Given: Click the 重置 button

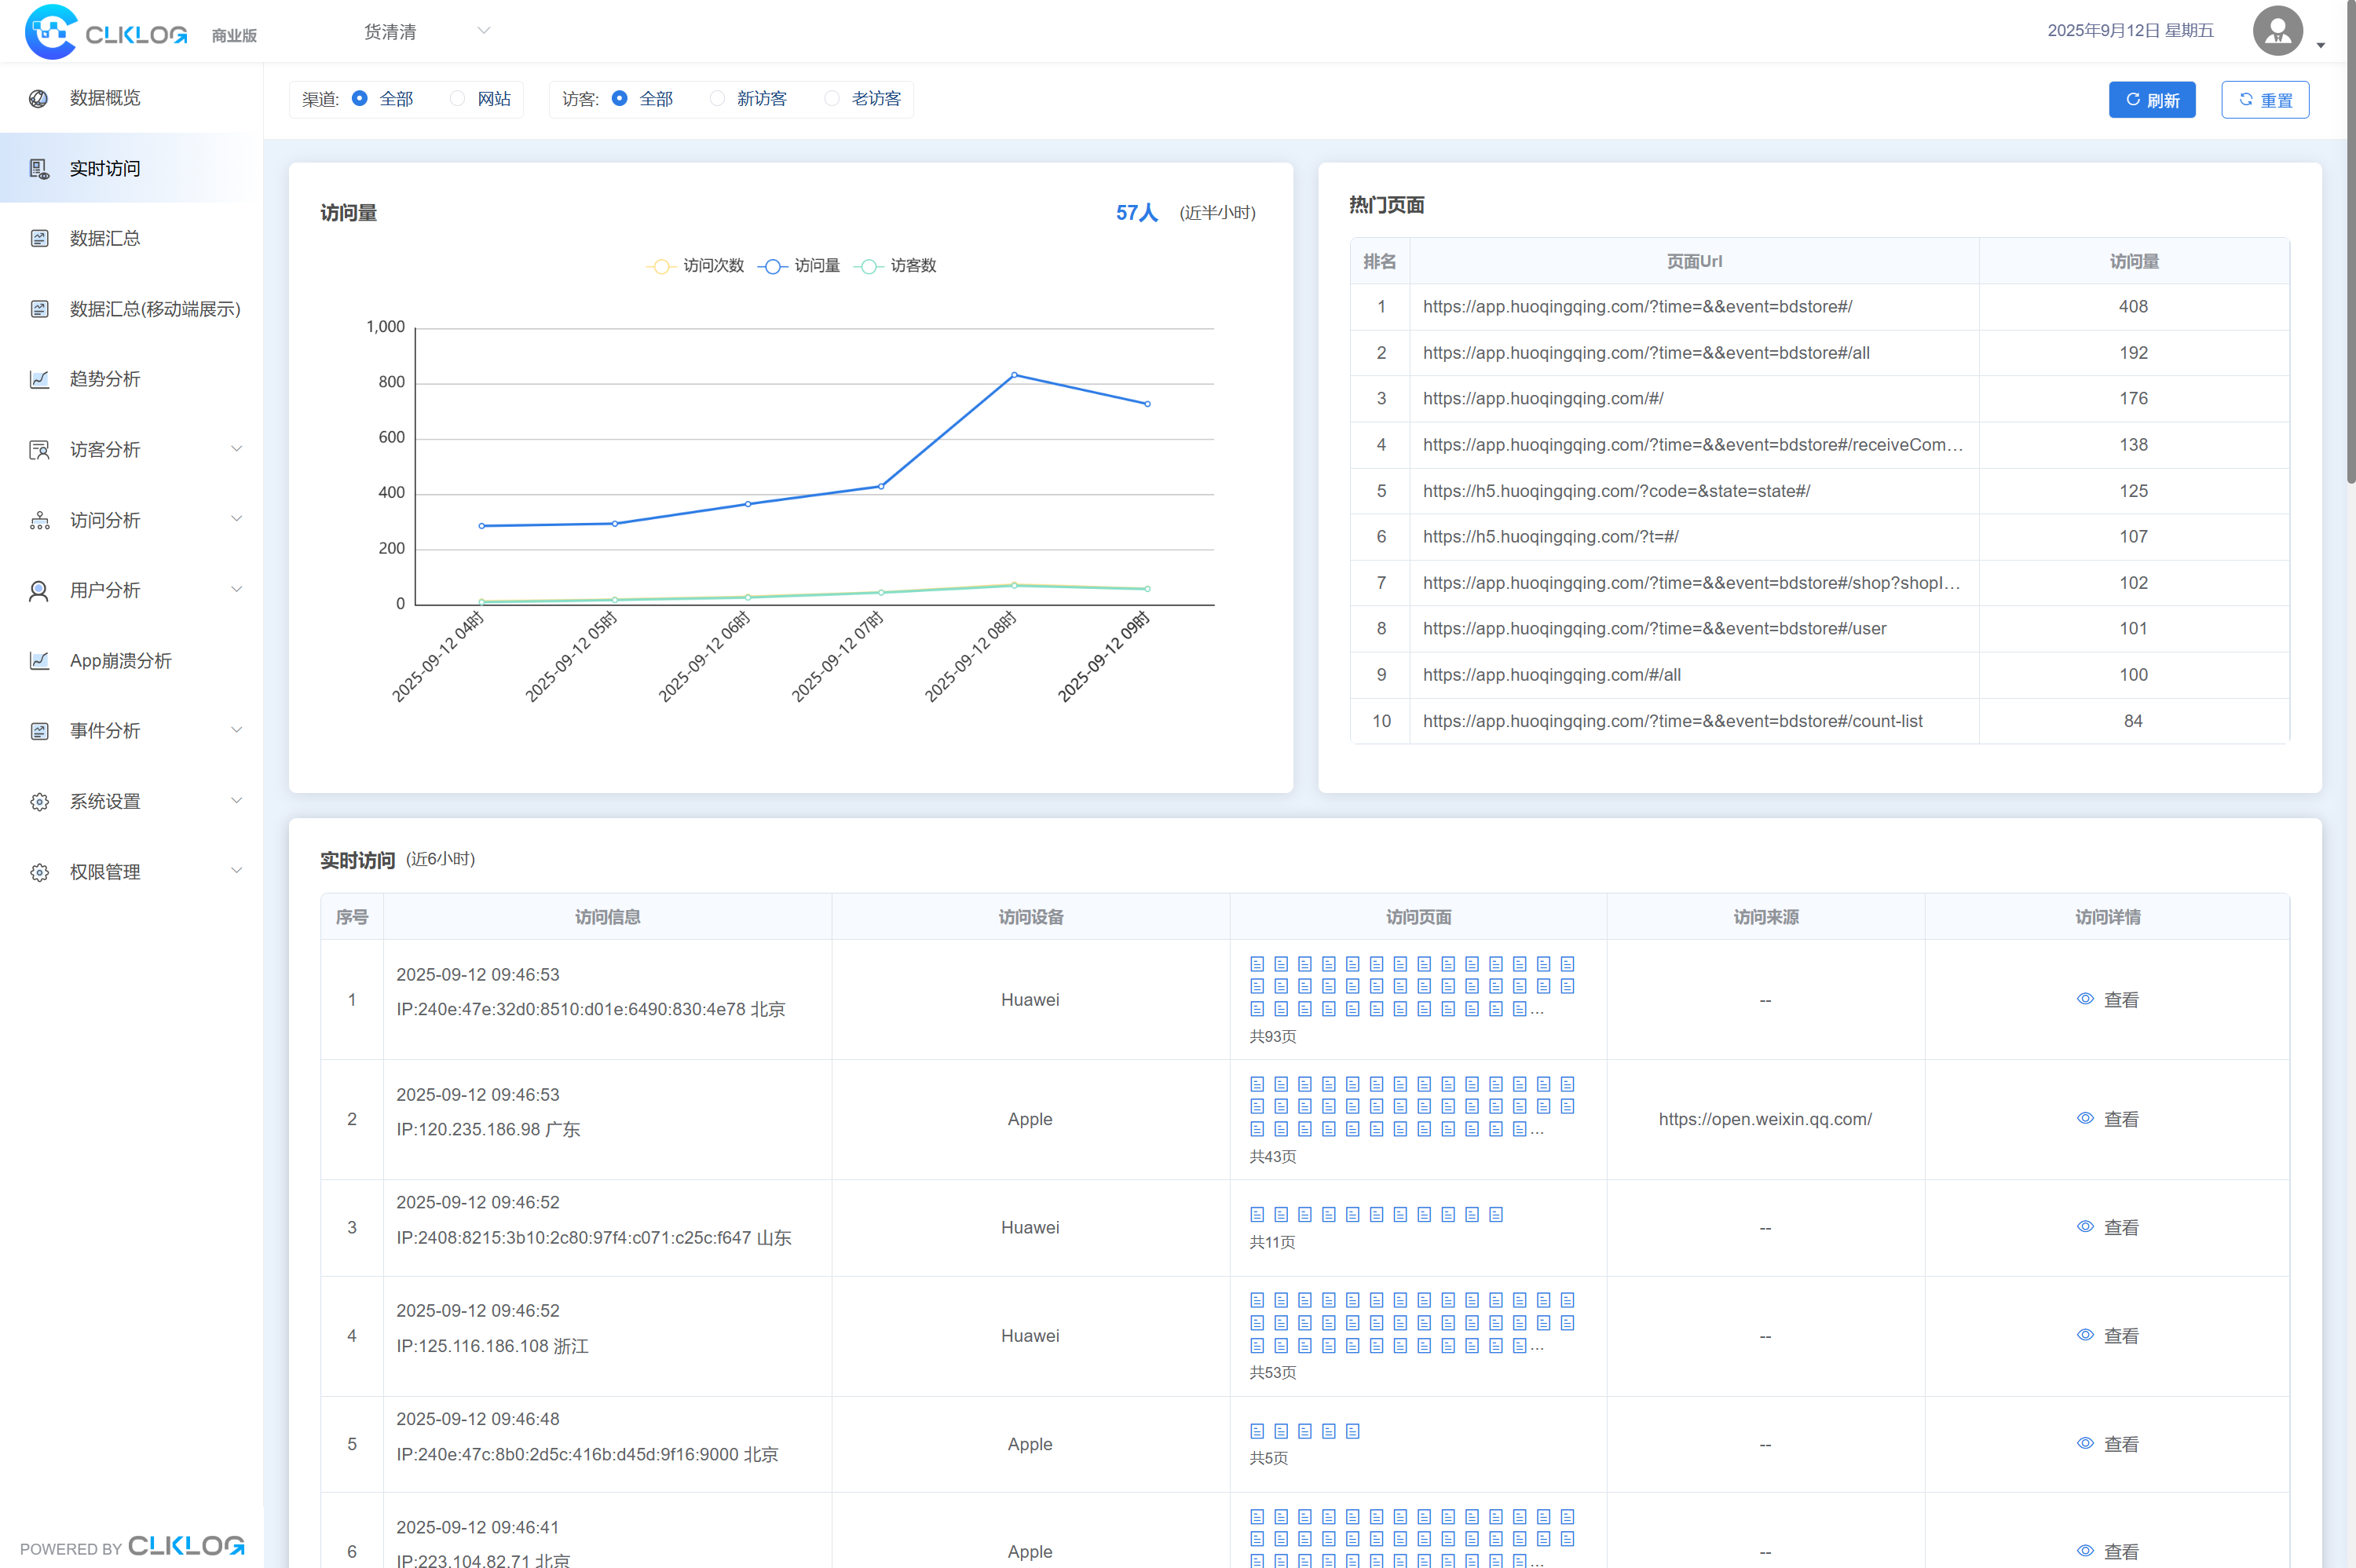Looking at the screenshot, I should pos(2264,100).
